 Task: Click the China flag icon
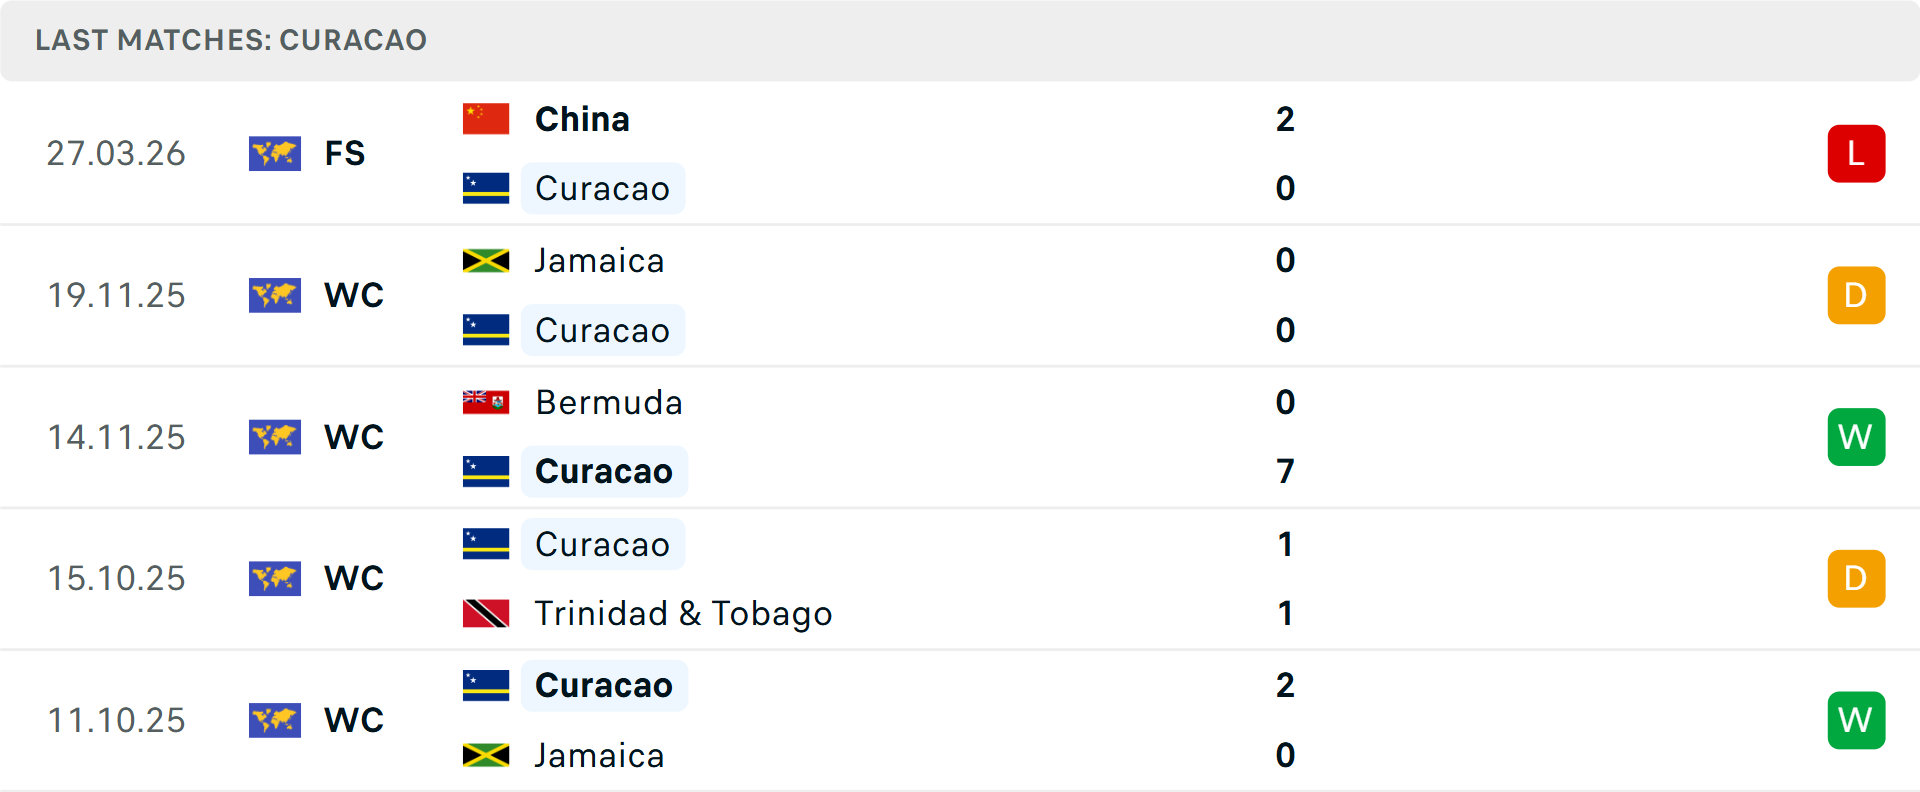click(486, 119)
